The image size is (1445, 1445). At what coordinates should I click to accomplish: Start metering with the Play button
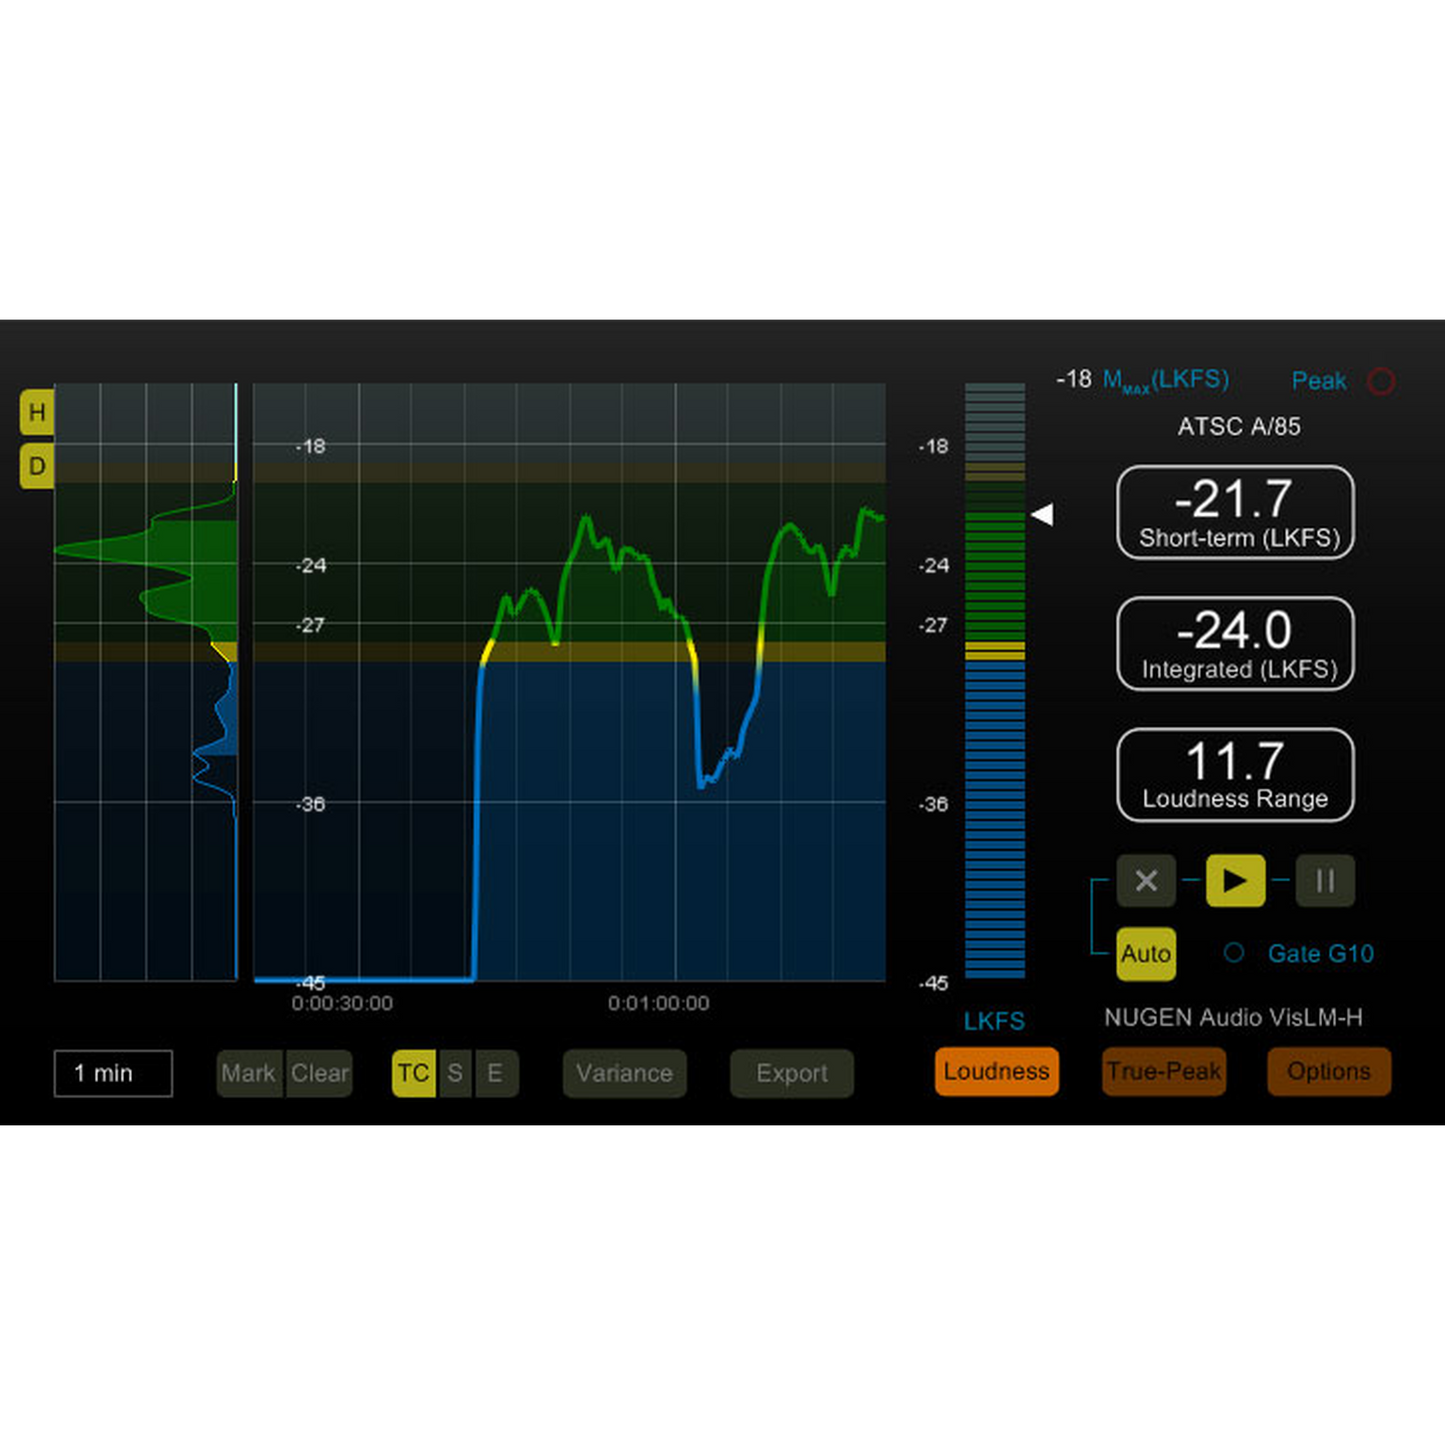[x=1236, y=881]
